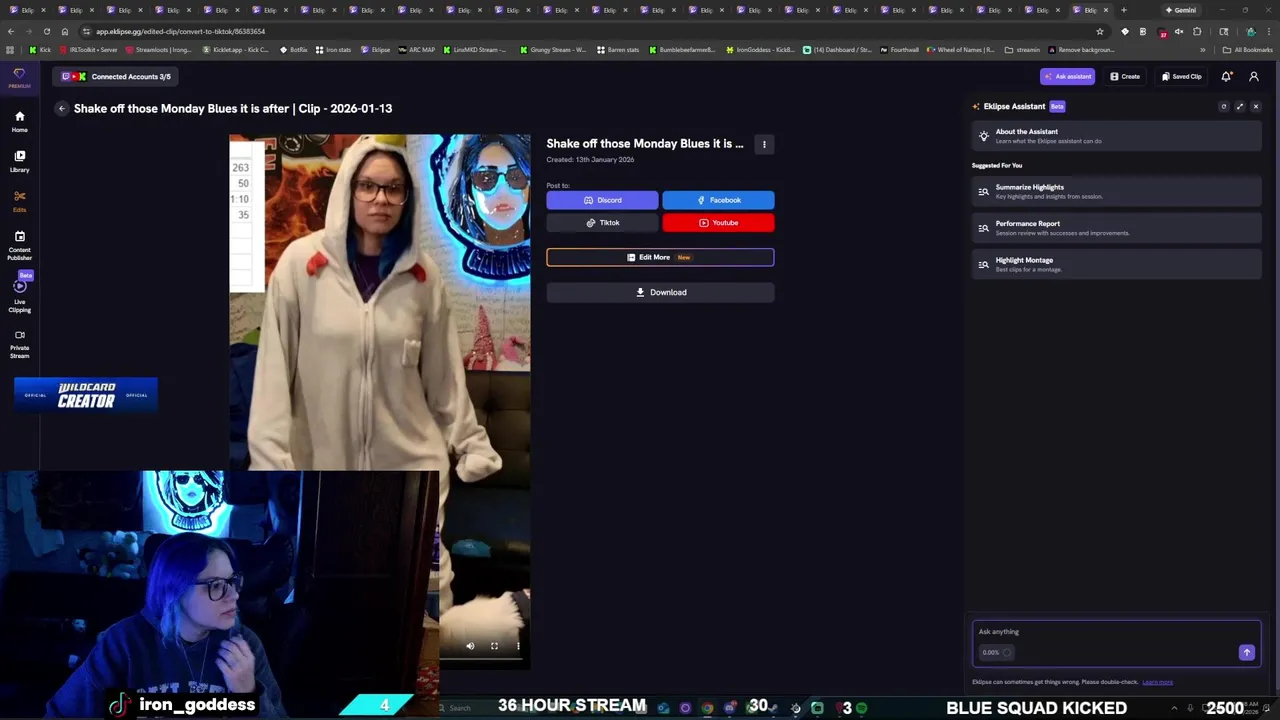Image resolution: width=1280 pixels, height=720 pixels.
Task: Bookmark this page with the star
Action: [1100, 31]
